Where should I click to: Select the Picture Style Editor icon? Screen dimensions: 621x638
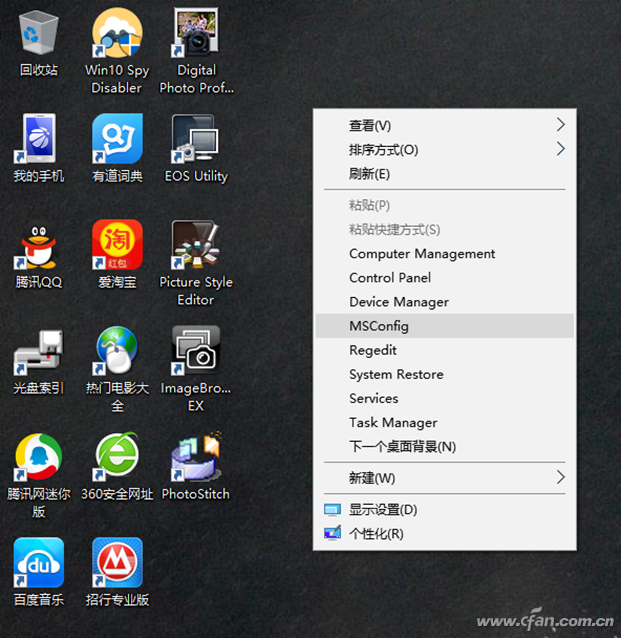coord(196,245)
